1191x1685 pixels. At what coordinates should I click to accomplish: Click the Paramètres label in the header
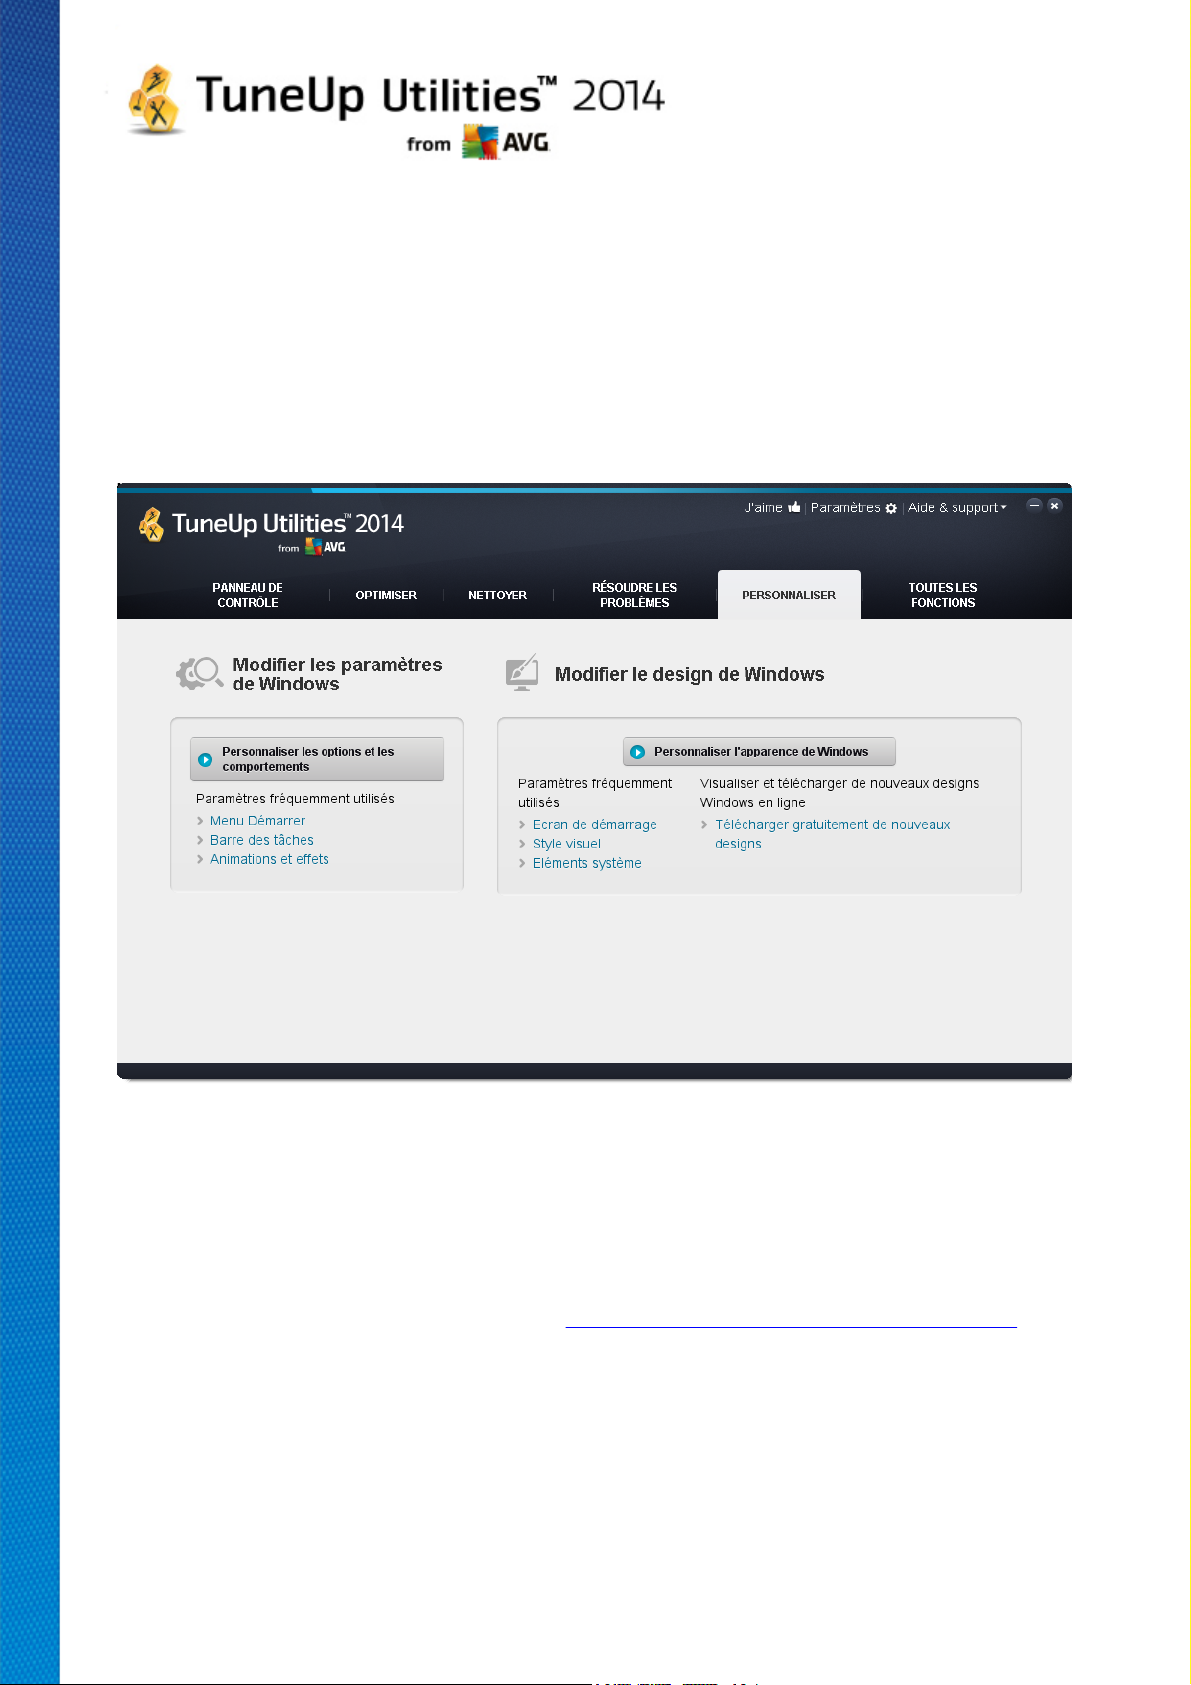tap(846, 508)
